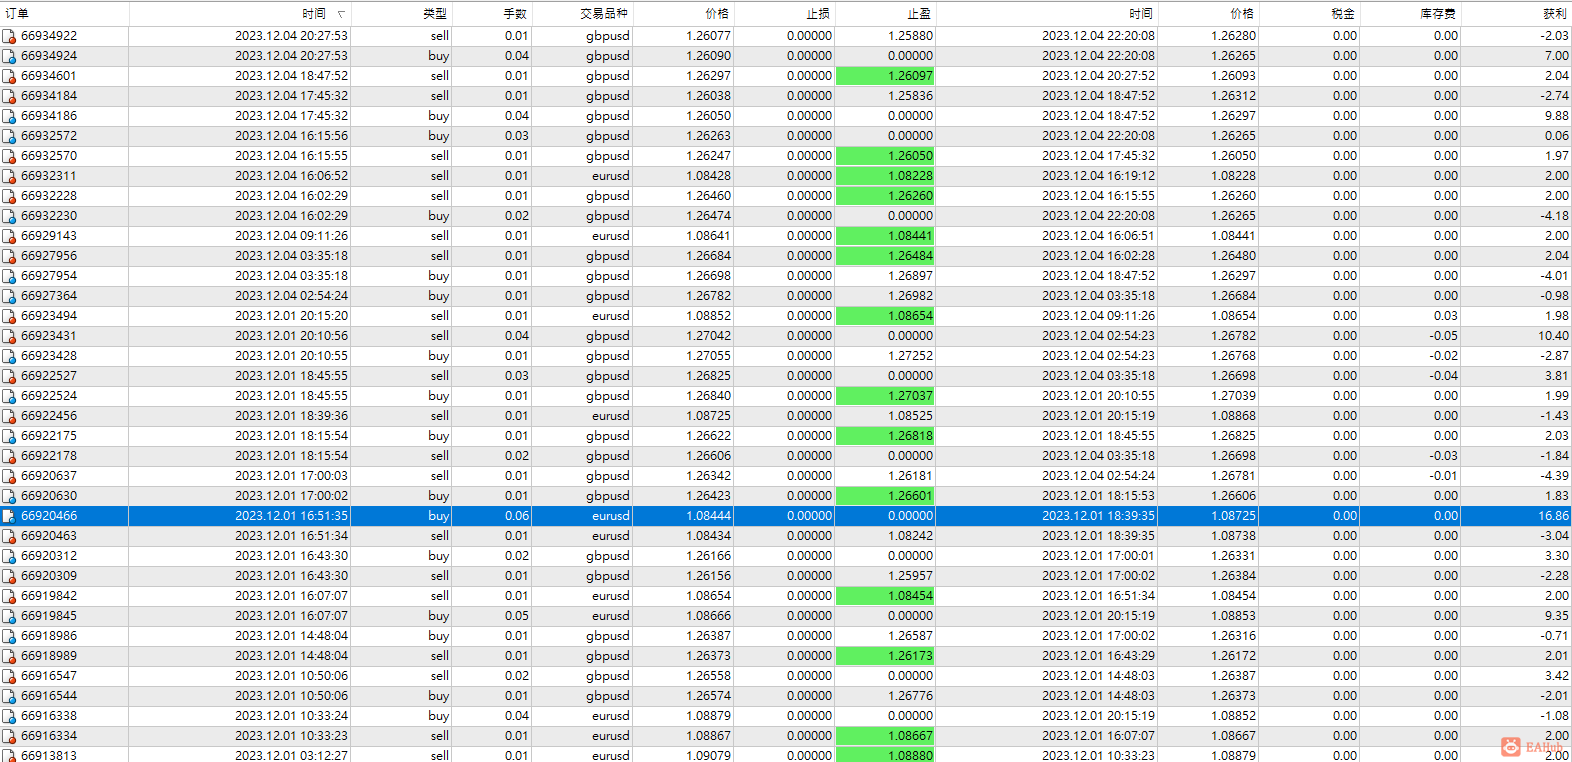Click the 时间 header with the sort arrow
This screenshot has width=1572, height=762.
tap(314, 14)
